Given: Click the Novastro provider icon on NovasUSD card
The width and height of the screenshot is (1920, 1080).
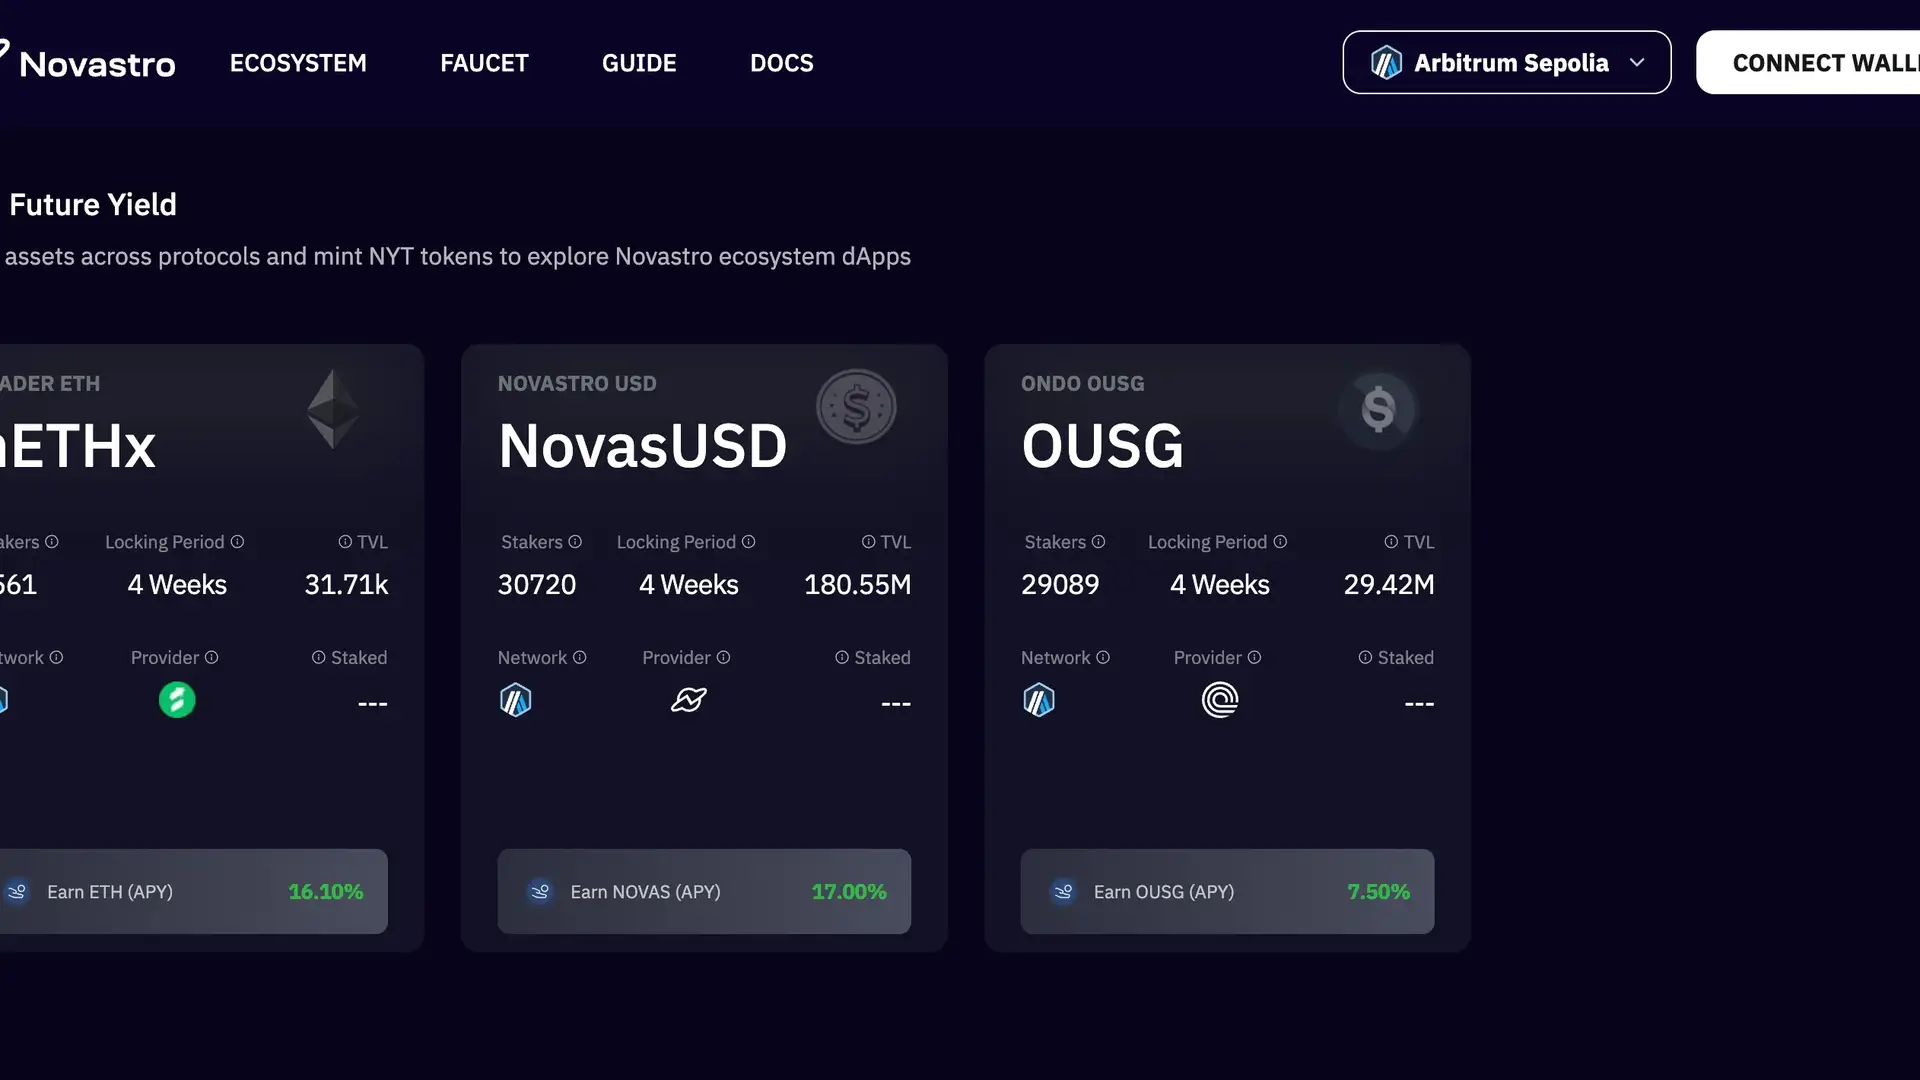Looking at the screenshot, I should [688, 700].
